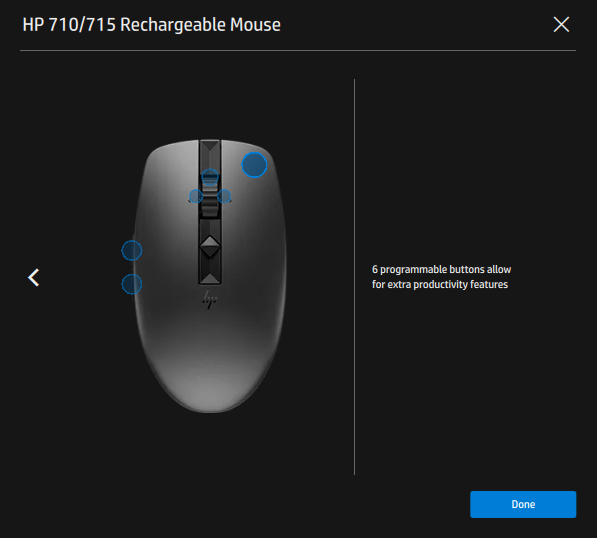
Task: Click the upper side button hotspot
Action: pyautogui.click(x=132, y=251)
